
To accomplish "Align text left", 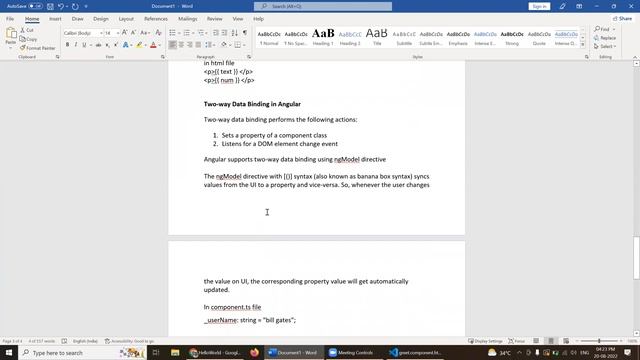I will pos(173,45).
